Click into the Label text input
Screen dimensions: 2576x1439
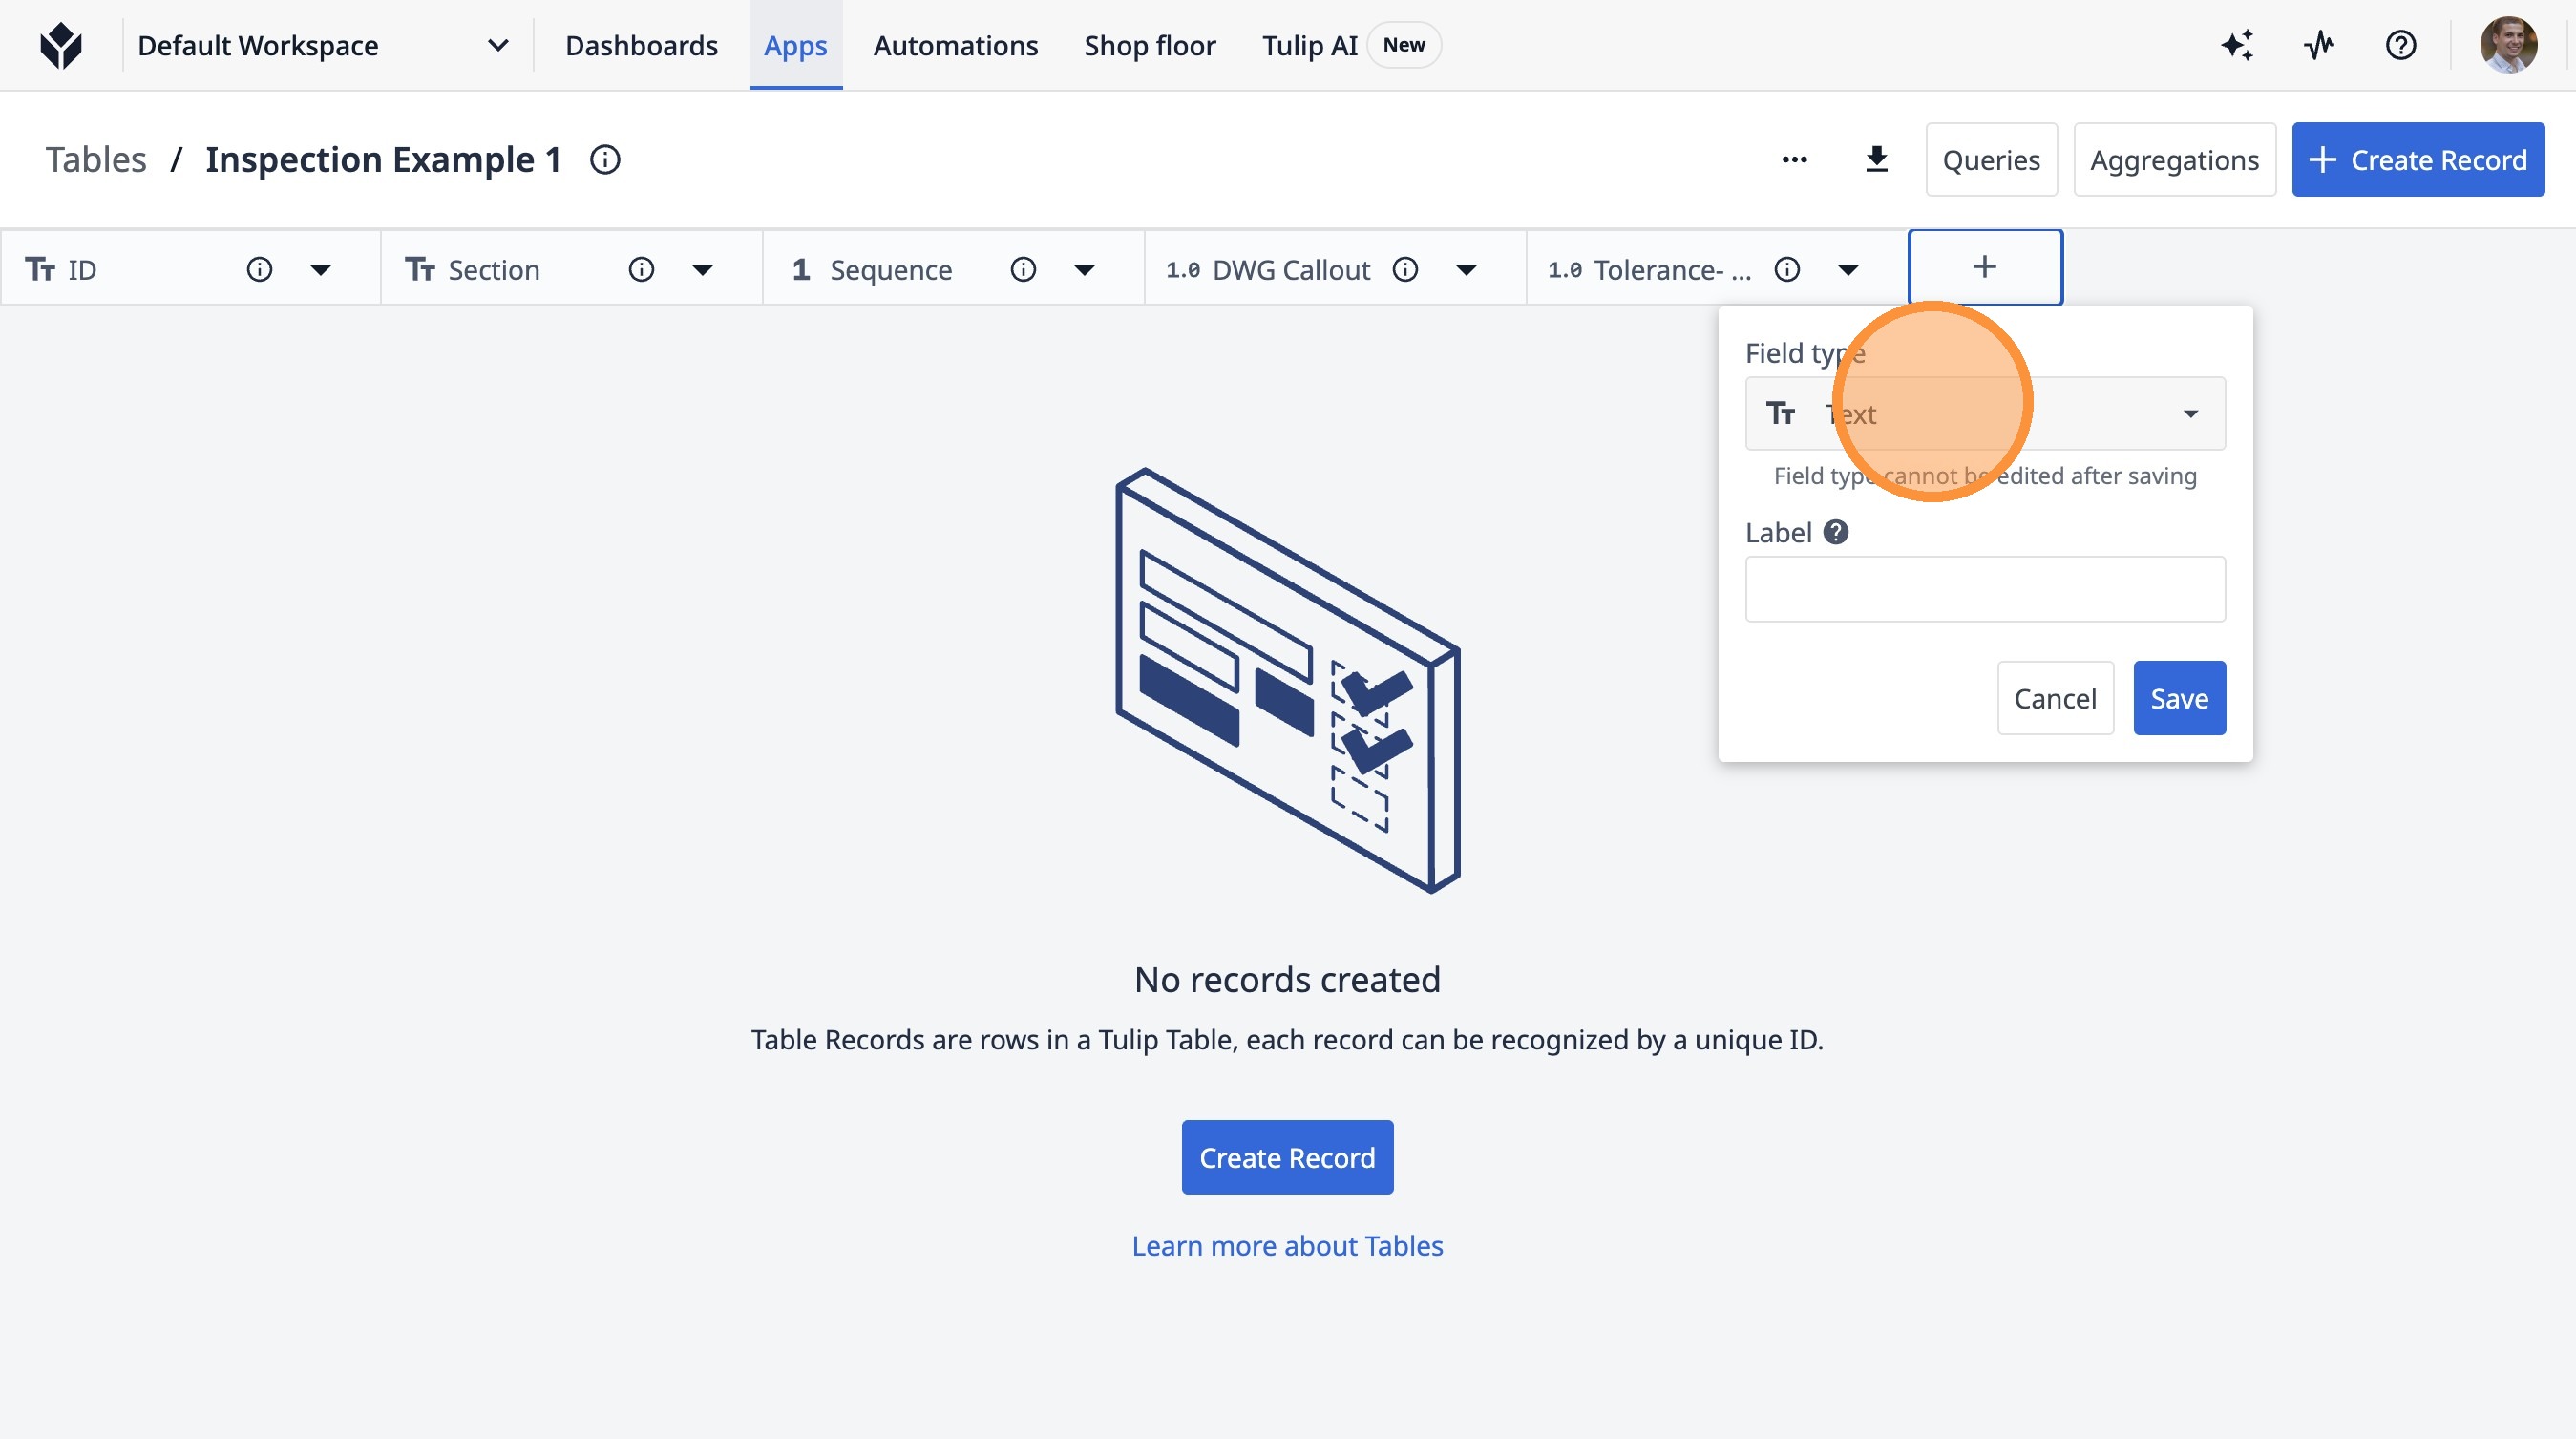(1984, 589)
